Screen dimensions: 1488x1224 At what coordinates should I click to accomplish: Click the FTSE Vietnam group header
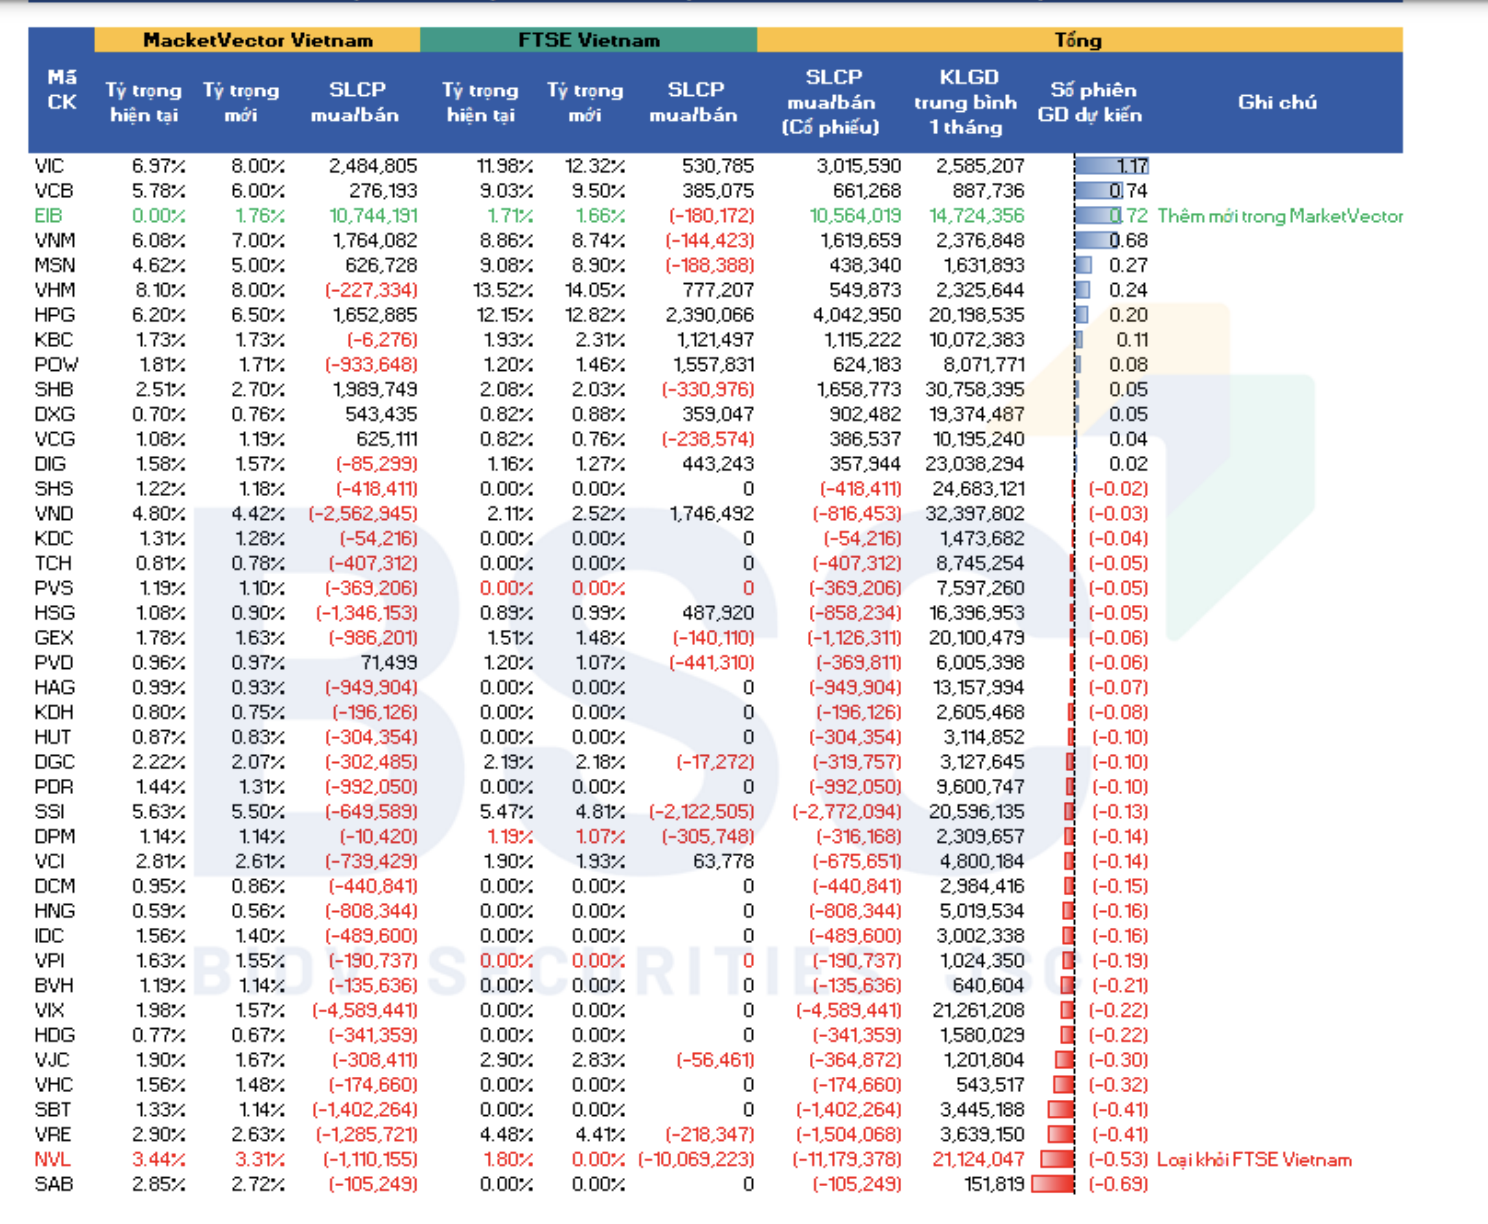click(x=588, y=40)
